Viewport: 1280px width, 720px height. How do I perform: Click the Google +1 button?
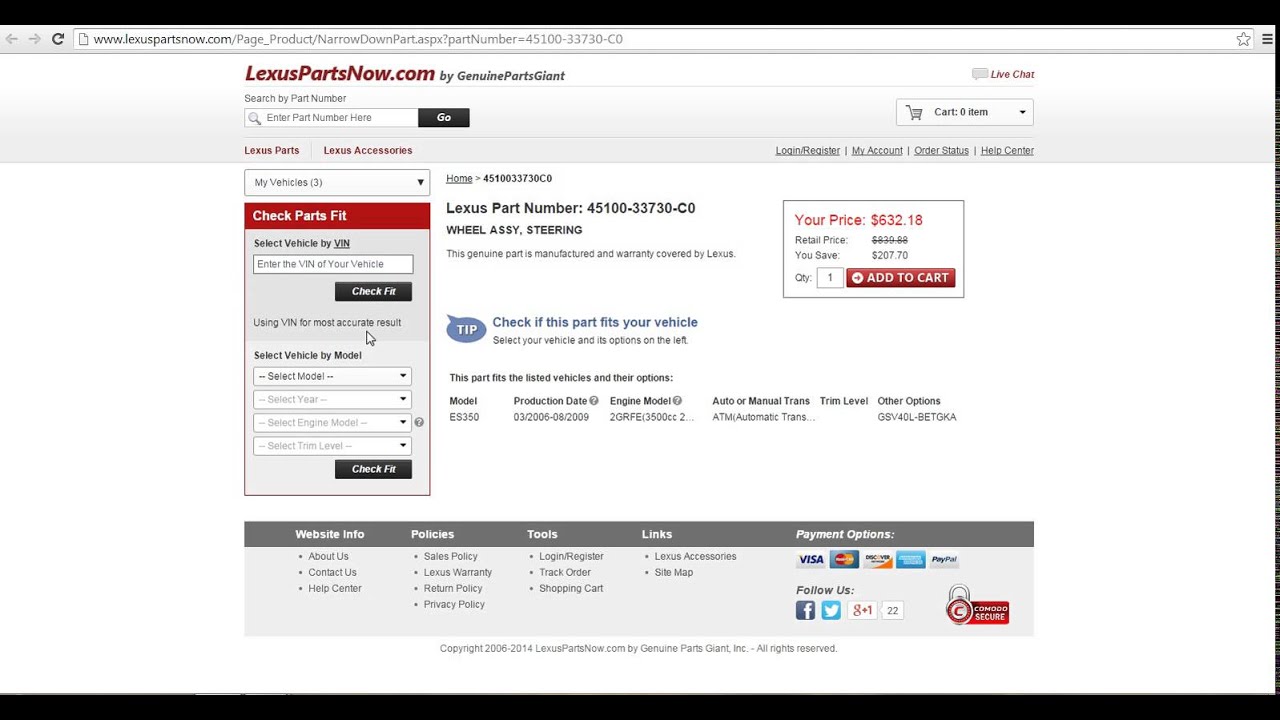coord(862,610)
